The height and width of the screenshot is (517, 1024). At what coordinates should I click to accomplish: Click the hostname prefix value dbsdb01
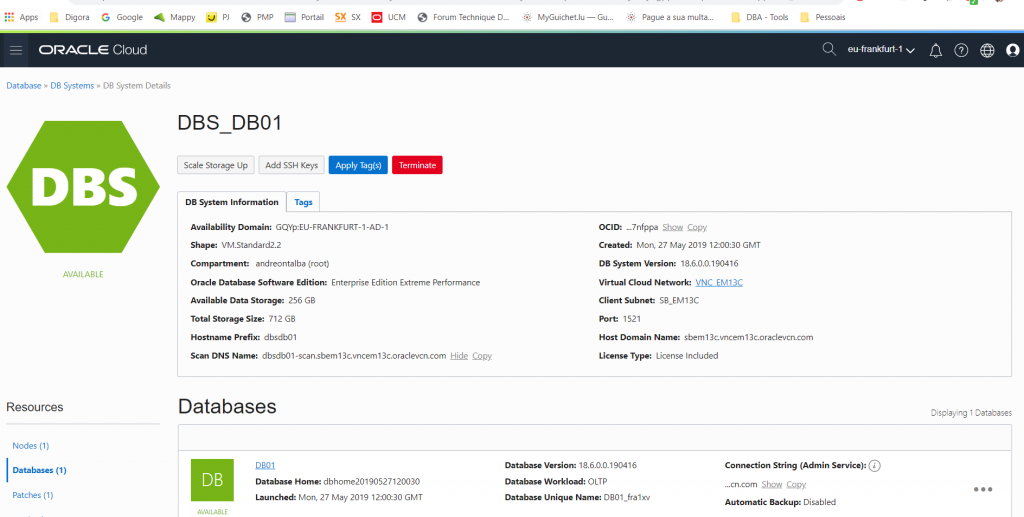(x=280, y=337)
